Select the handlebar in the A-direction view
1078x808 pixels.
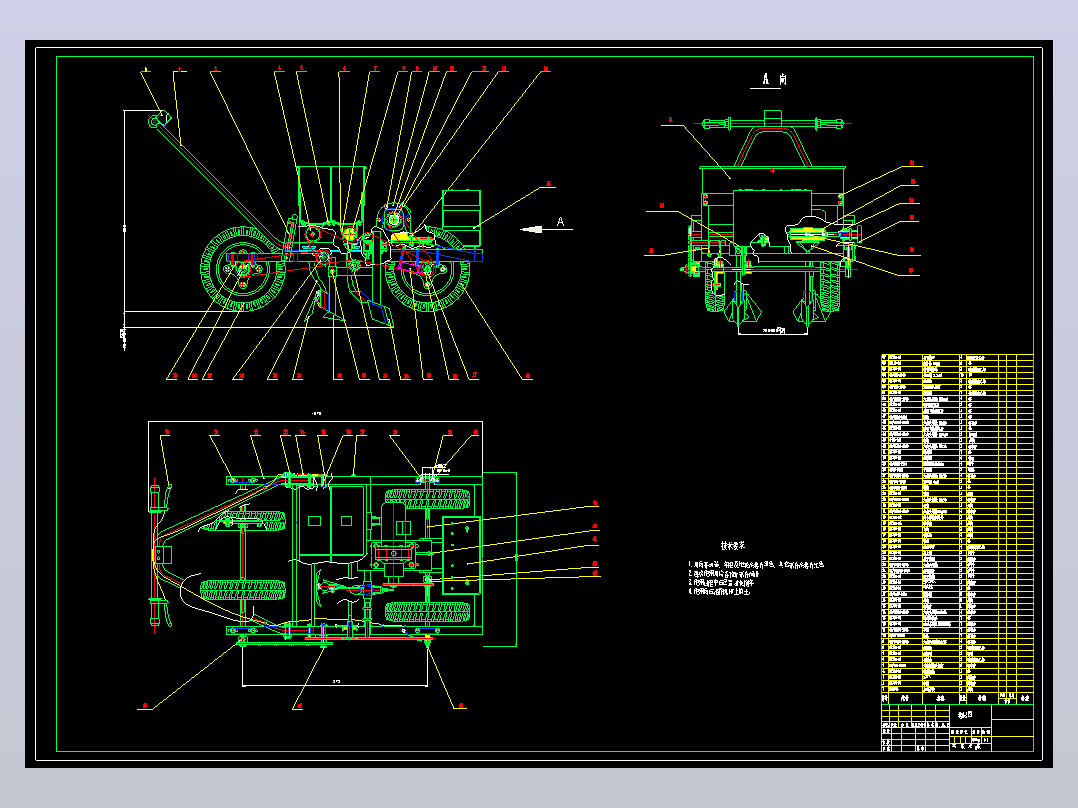pos(773,124)
